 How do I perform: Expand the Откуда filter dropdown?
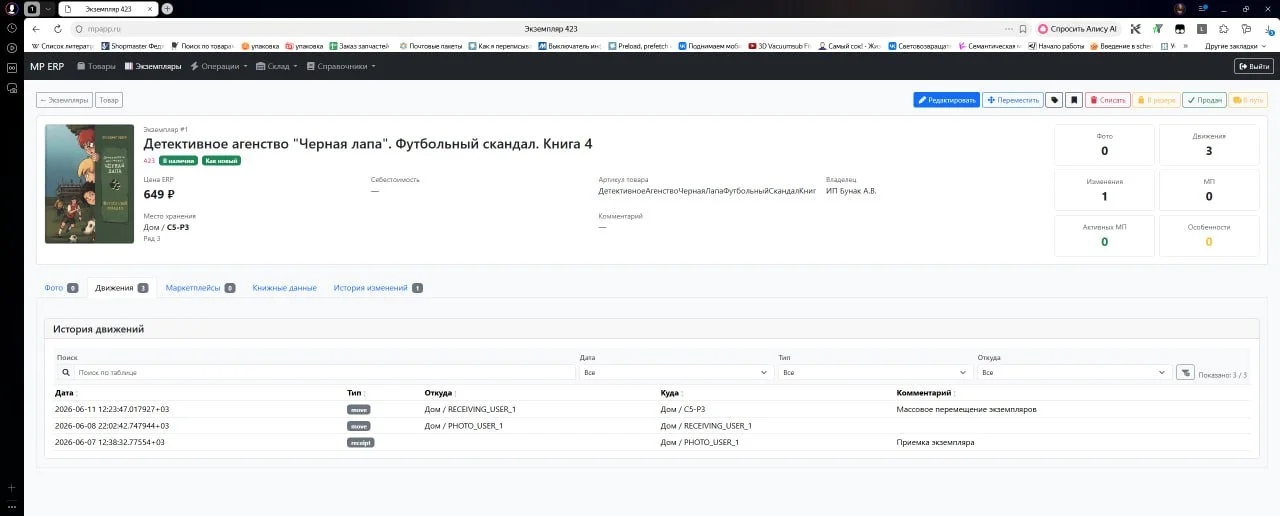pyautogui.click(x=1074, y=372)
